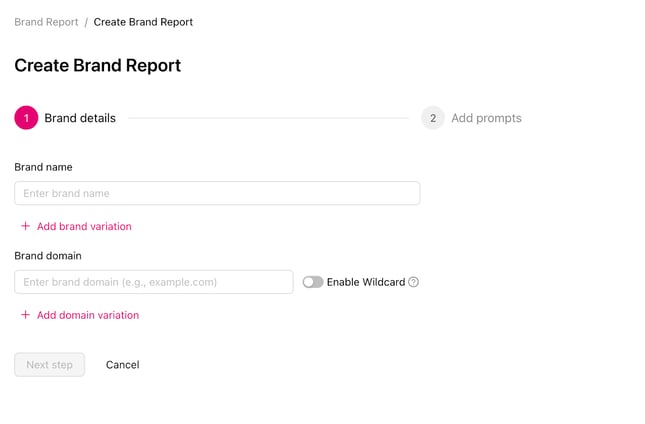Click the Enable Wildcard label text
Image resolution: width=645 pixels, height=424 pixels.
click(366, 282)
